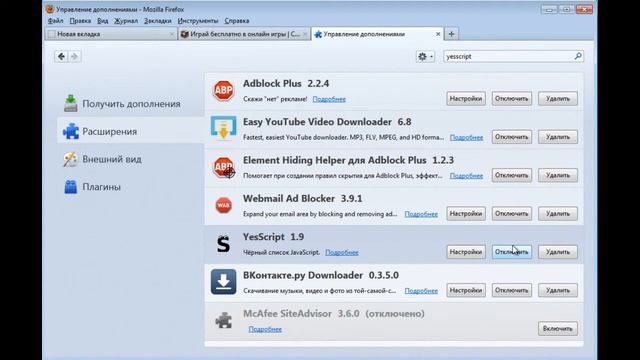Select Плагины category
Viewport: 640px width, 360px height.
(x=131, y=187)
